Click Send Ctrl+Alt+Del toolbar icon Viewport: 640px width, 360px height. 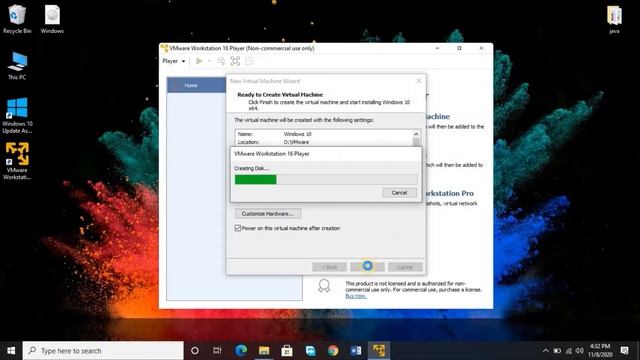click(x=221, y=61)
